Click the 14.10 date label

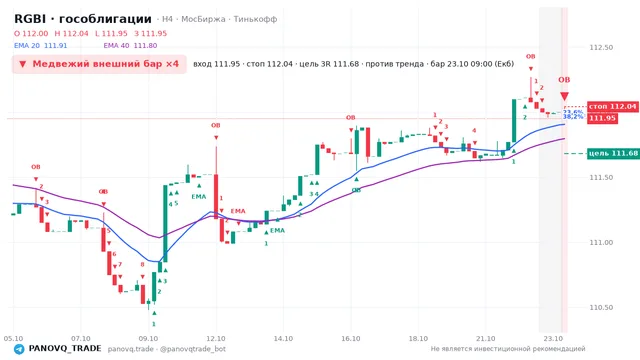[x=283, y=339]
